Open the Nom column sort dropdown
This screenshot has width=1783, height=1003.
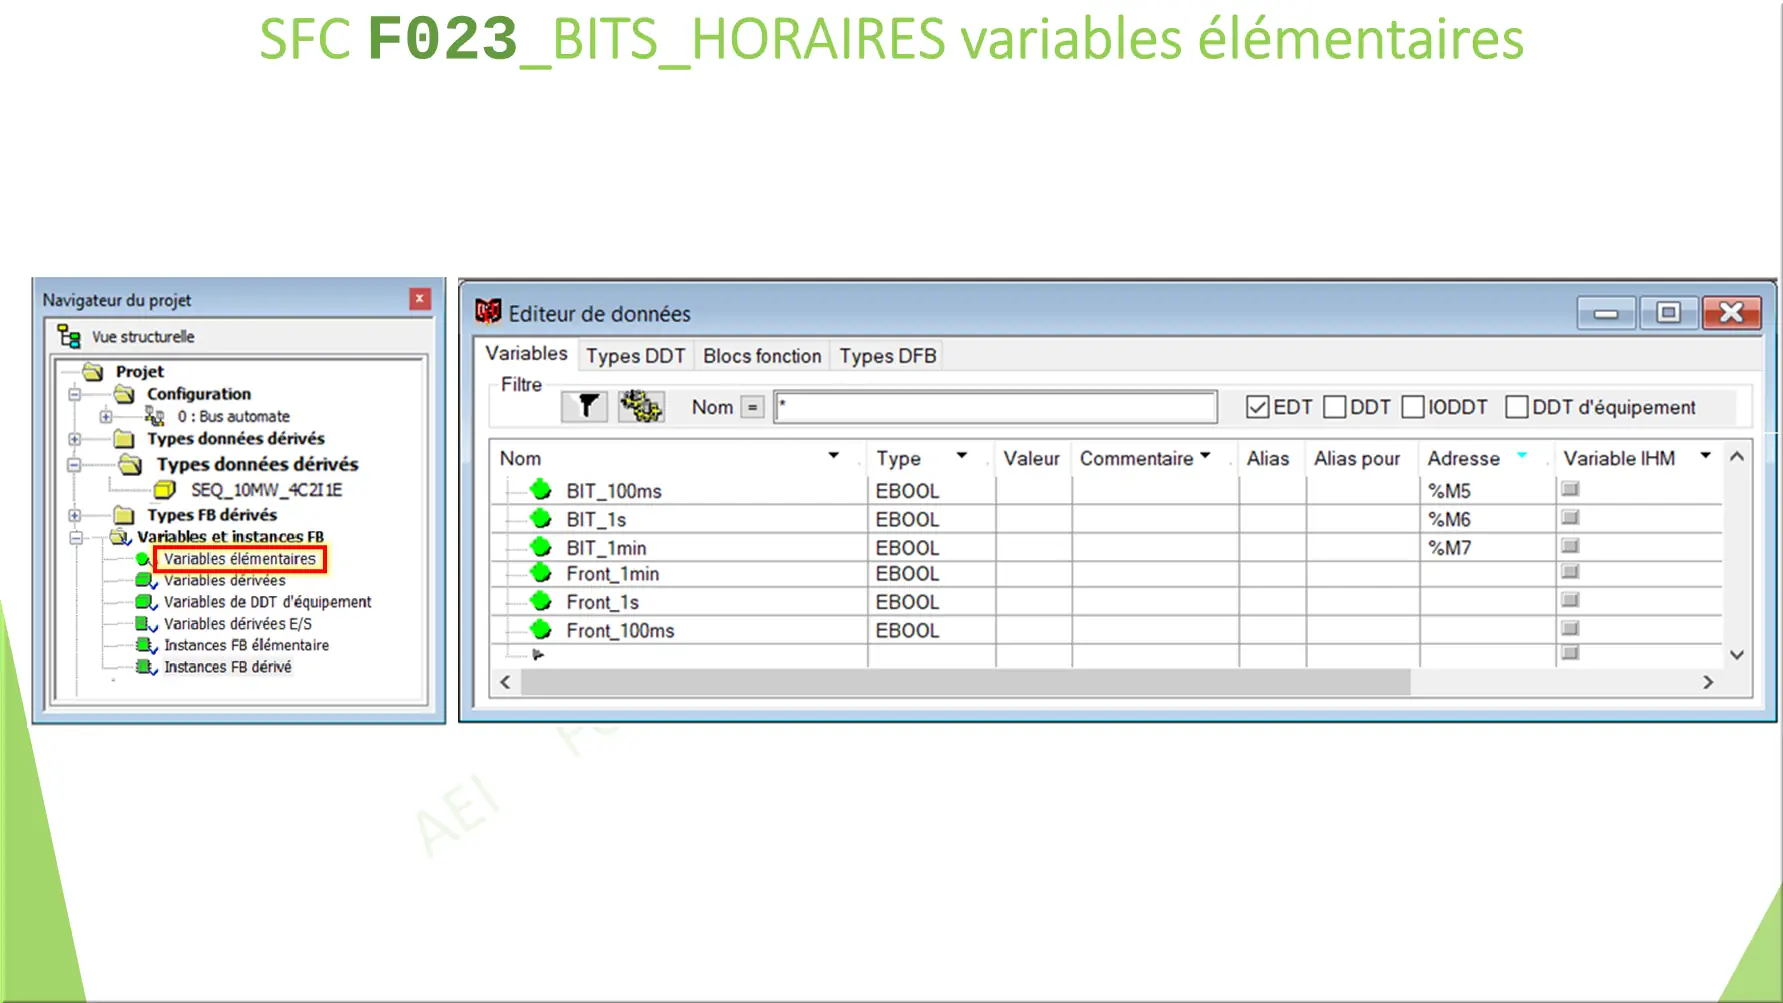click(x=834, y=456)
